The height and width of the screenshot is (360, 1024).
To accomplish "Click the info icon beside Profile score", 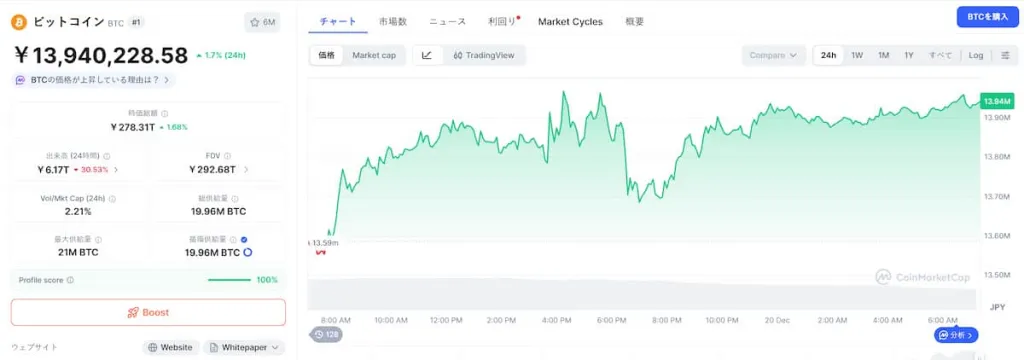I will (71, 280).
